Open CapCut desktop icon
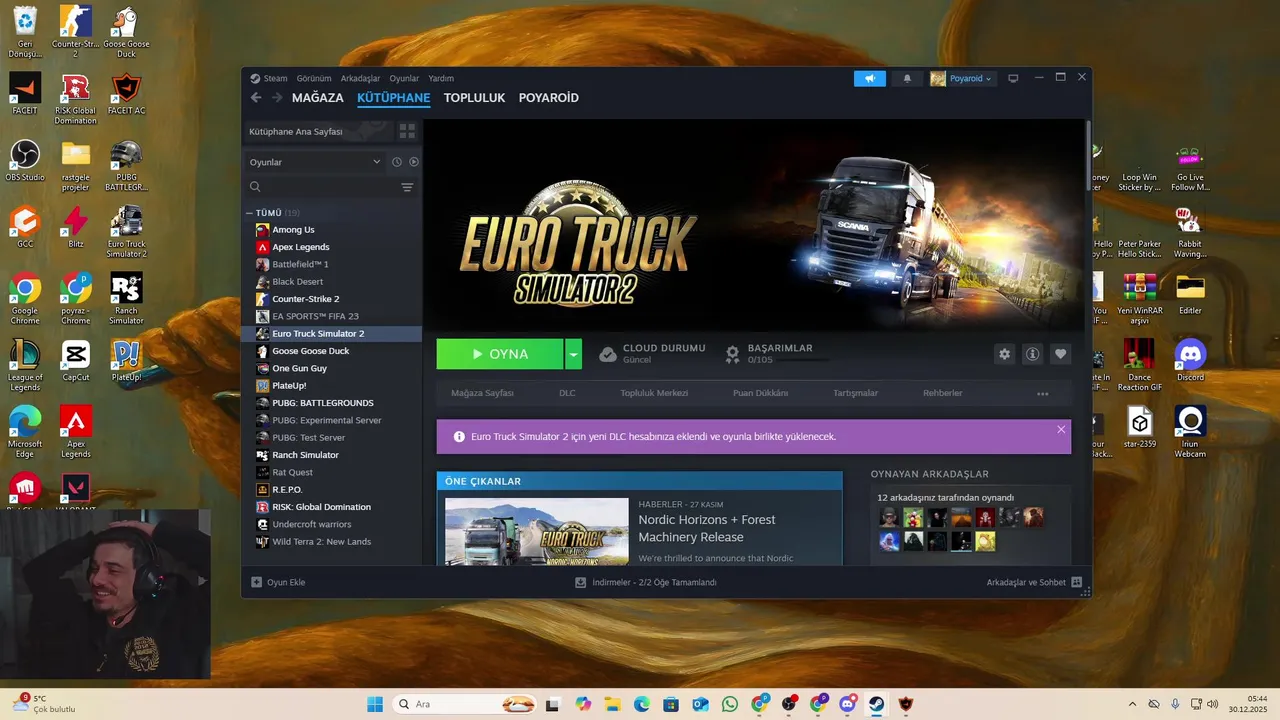The image size is (1280, 720). [x=76, y=360]
